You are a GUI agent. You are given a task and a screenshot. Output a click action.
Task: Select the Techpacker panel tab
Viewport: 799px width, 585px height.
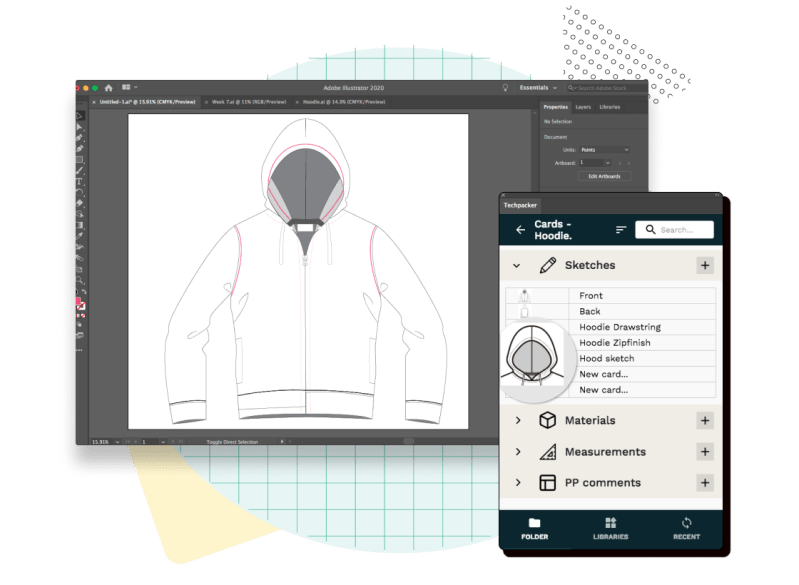pos(520,205)
